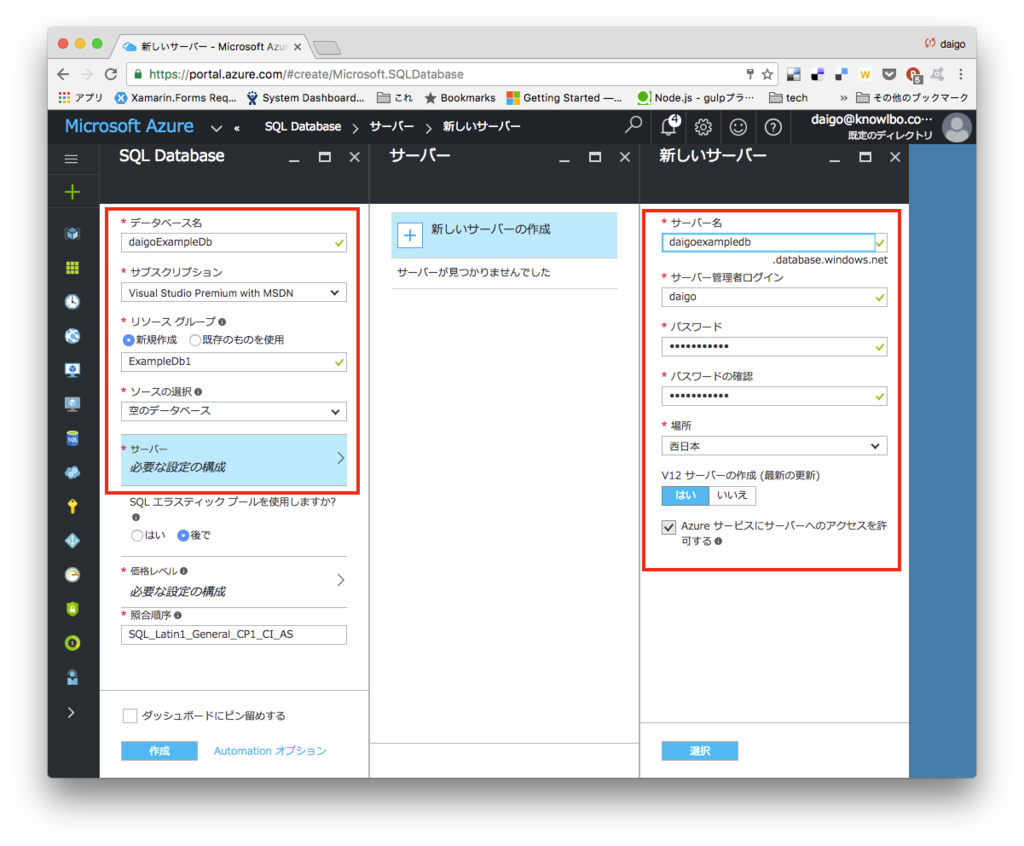The width and height of the screenshot is (1024, 846).
Task: Open 場所 location dropdown
Action: click(x=774, y=446)
